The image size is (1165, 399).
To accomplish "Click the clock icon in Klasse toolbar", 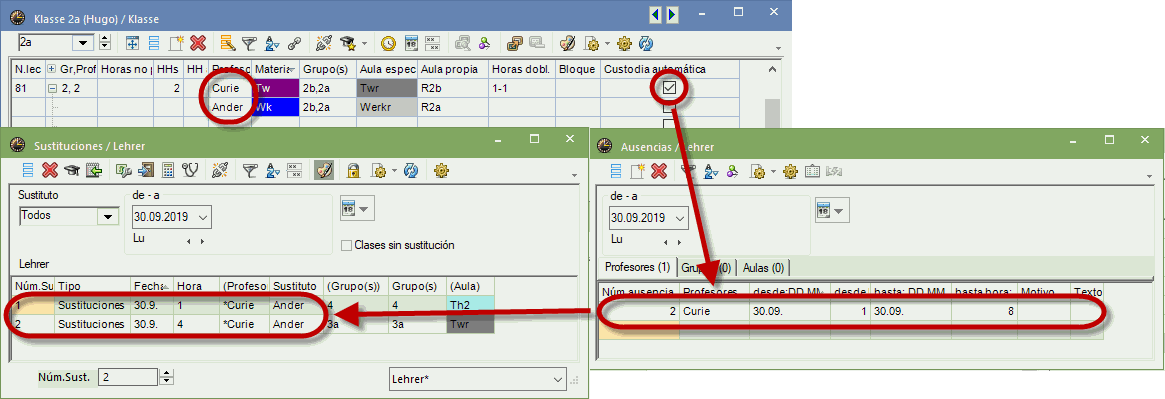I will click(388, 43).
